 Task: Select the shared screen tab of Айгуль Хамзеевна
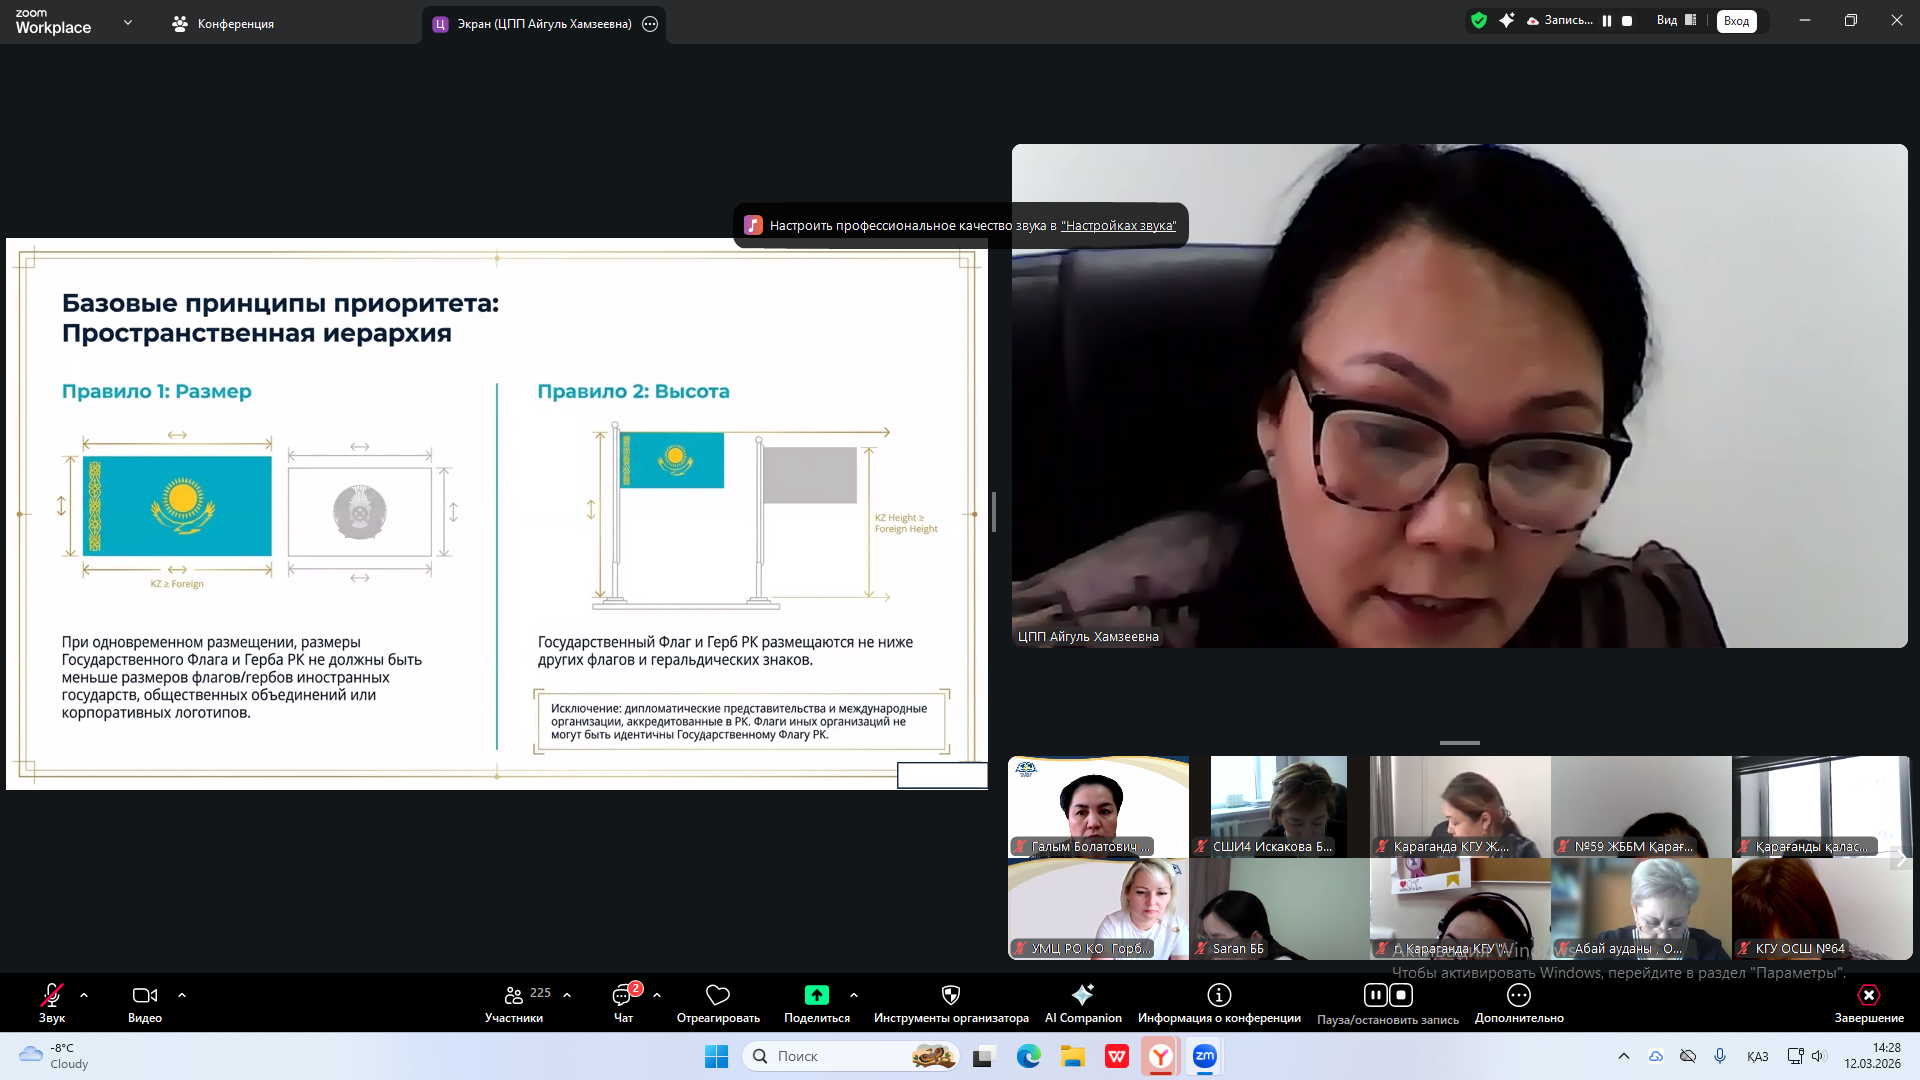click(x=543, y=24)
